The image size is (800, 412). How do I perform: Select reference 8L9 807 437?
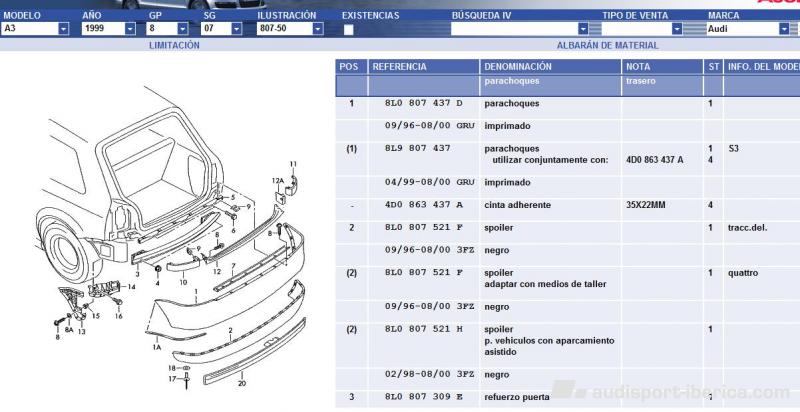pos(418,148)
